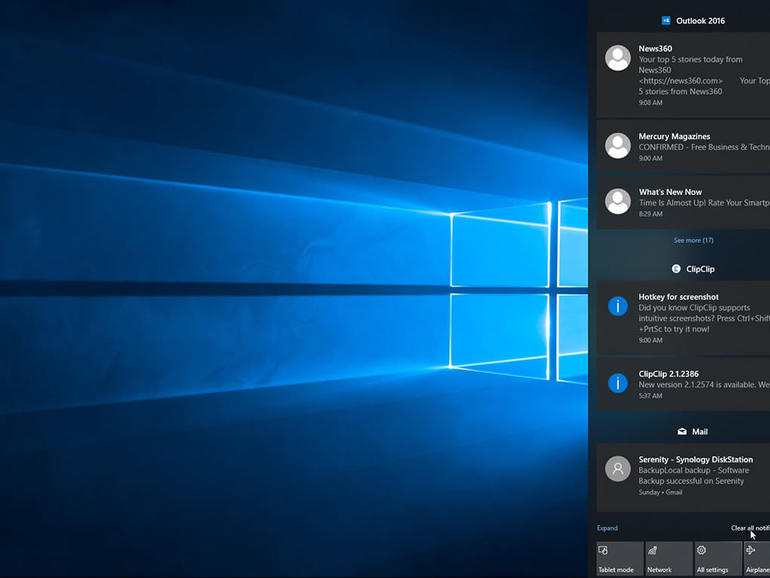This screenshot has height=578, width=770.
Task: Open the News360 notification
Action: pos(683,75)
